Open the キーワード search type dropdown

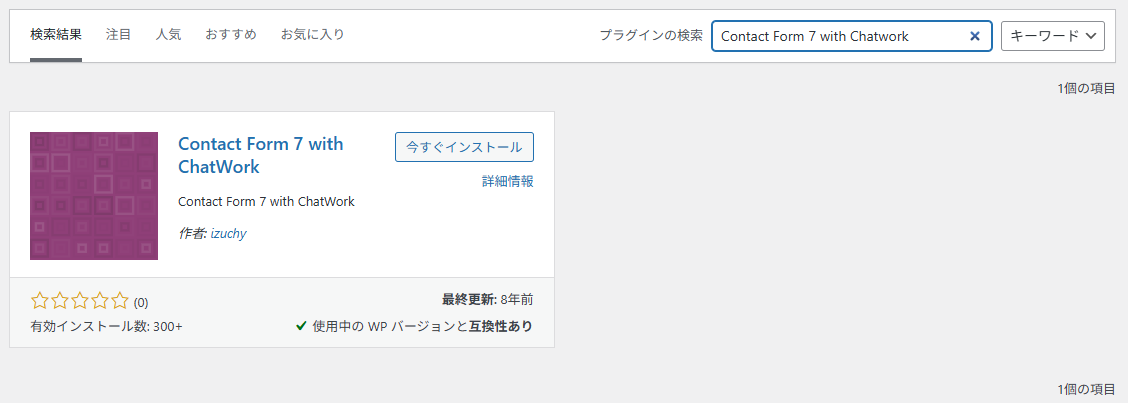pyautogui.click(x=1052, y=36)
